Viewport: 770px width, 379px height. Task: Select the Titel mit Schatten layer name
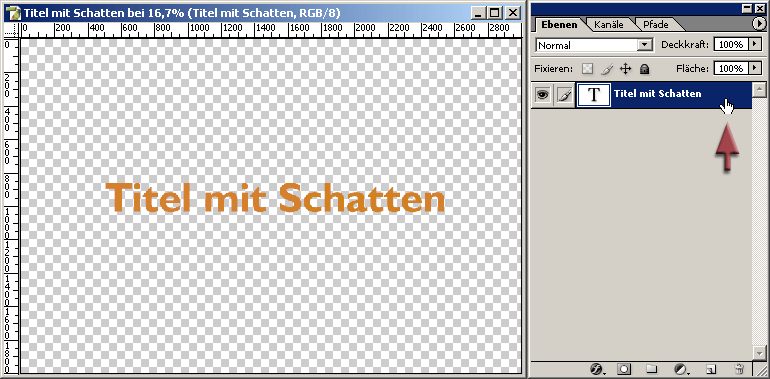tap(658, 93)
